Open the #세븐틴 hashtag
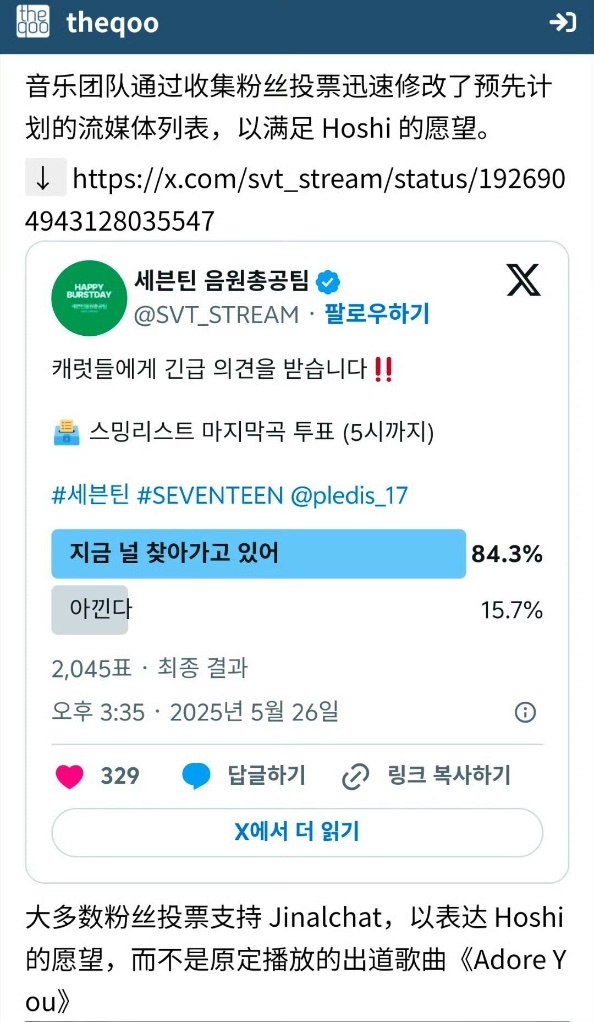Screen dimensions: 594x1022 (90, 495)
